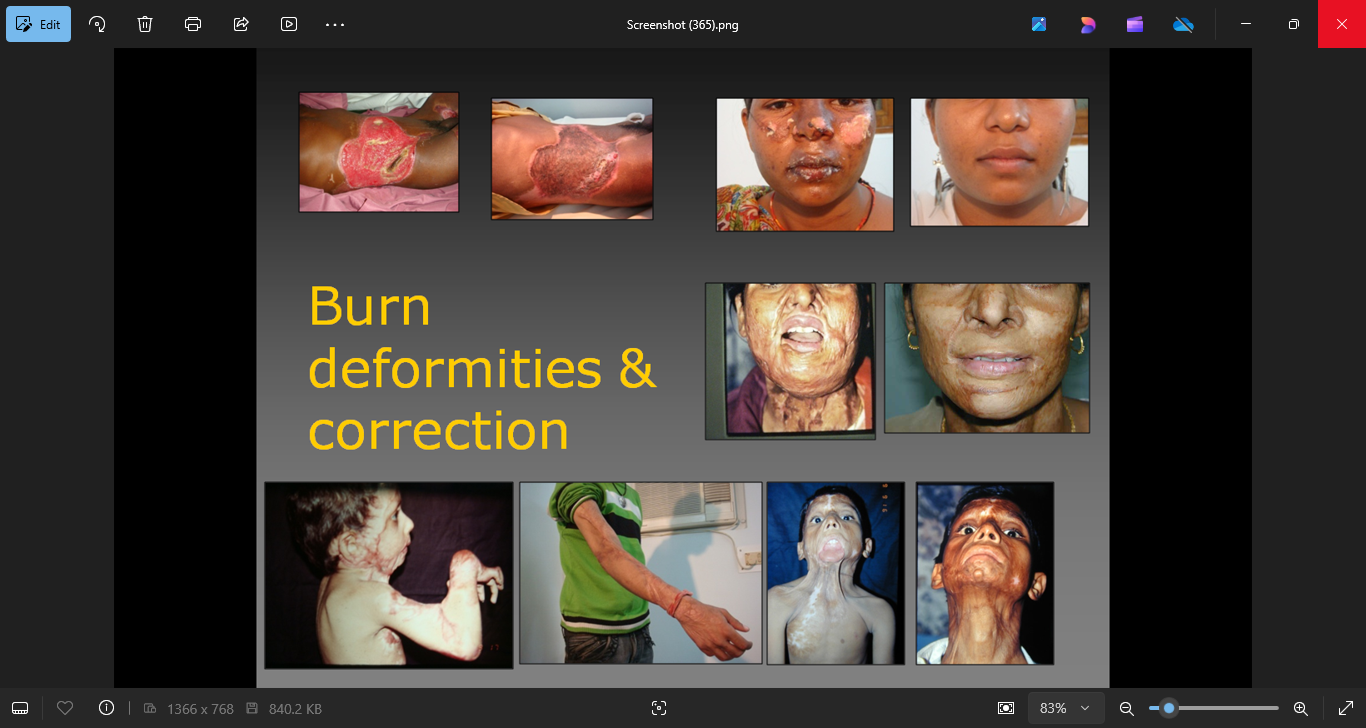The image size is (1366, 728).
Task: Rotate the image with the rotate icon
Action: 97,24
